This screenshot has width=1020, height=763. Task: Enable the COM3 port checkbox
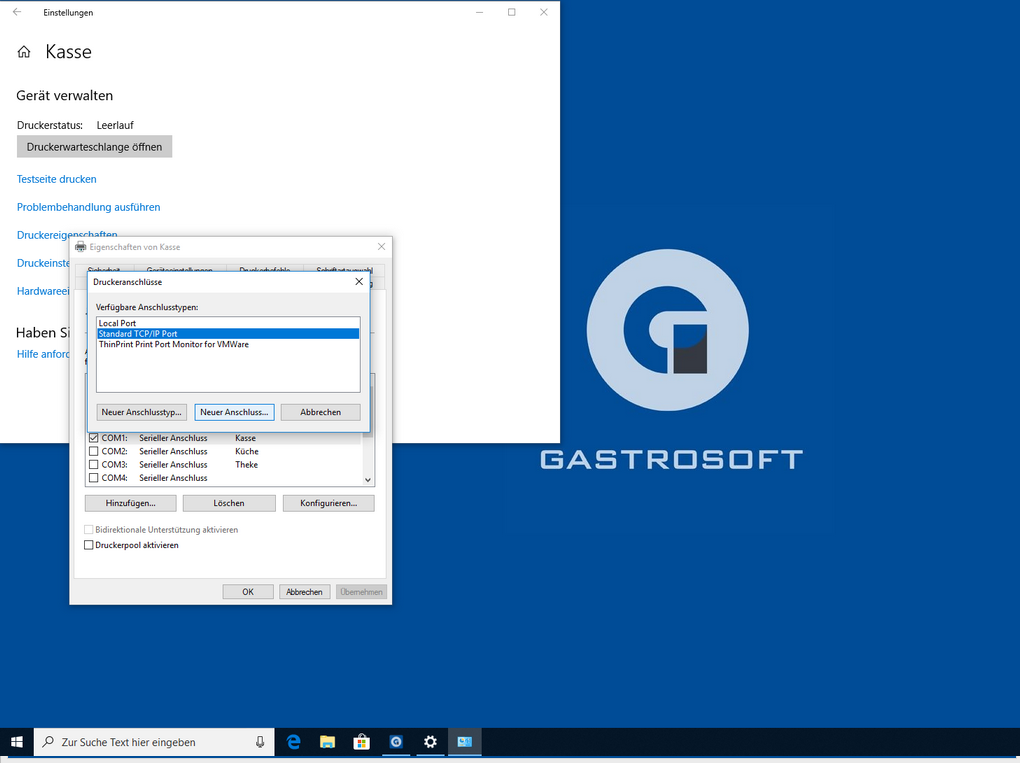[94, 464]
